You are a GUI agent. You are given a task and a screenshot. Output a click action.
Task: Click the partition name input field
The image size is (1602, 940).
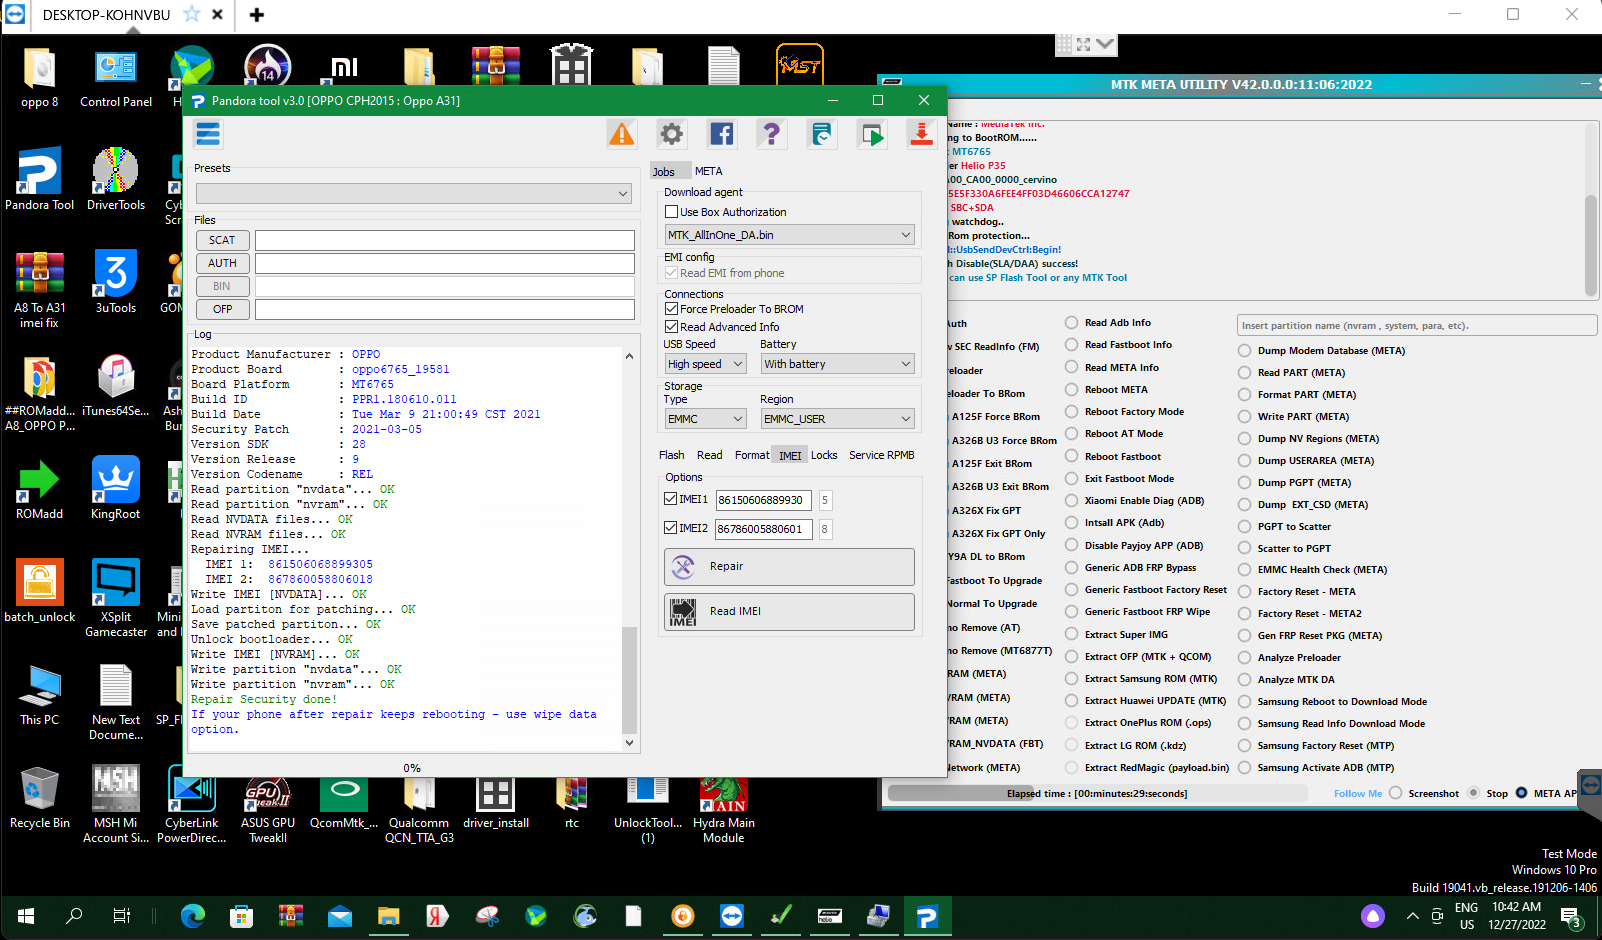1416,326
